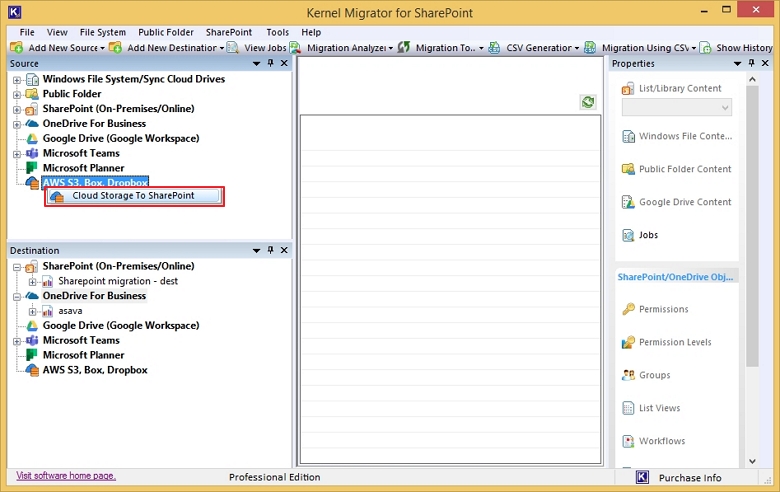Expand the asava node in Destination

[32, 311]
